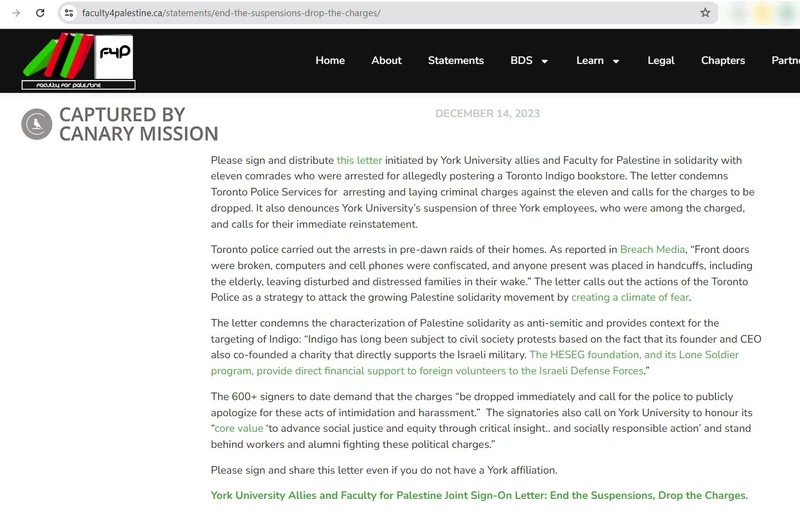800x515 pixels.
Task: Click the browser forward arrow button
Action: (15, 13)
